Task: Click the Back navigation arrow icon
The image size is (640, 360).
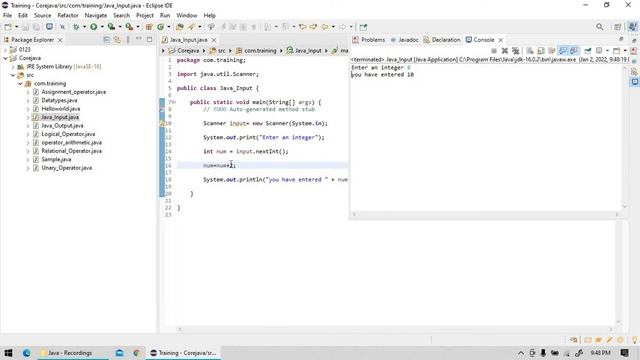Action: click(324, 27)
